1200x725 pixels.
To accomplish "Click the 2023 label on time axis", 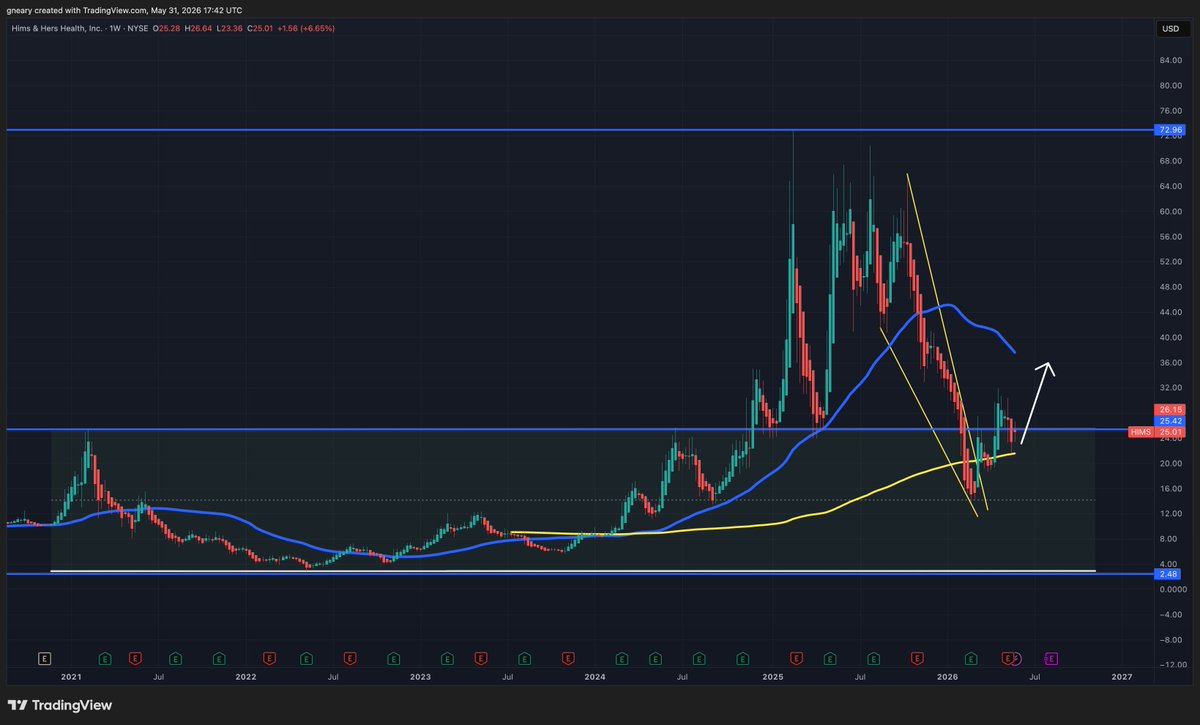I will pyautogui.click(x=420, y=677).
